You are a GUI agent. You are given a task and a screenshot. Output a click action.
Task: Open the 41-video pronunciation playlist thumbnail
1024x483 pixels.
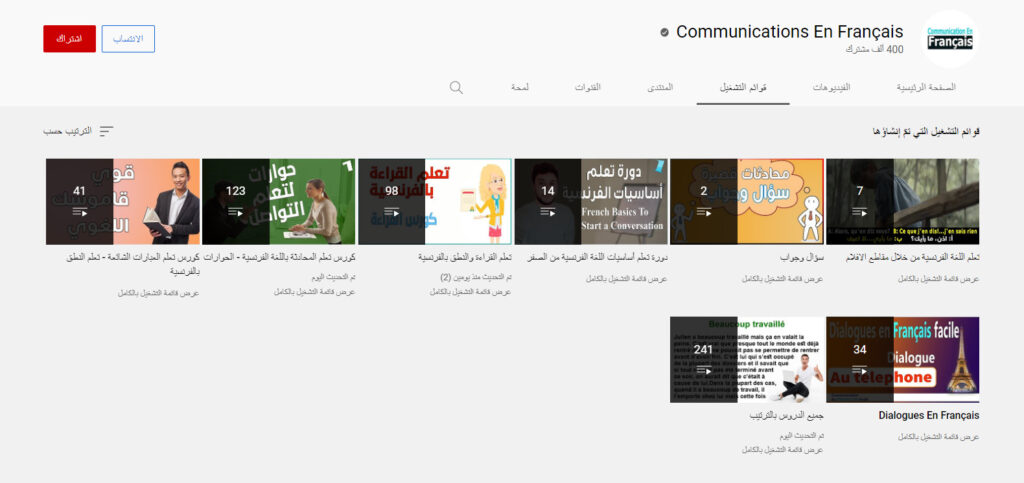coord(123,201)
